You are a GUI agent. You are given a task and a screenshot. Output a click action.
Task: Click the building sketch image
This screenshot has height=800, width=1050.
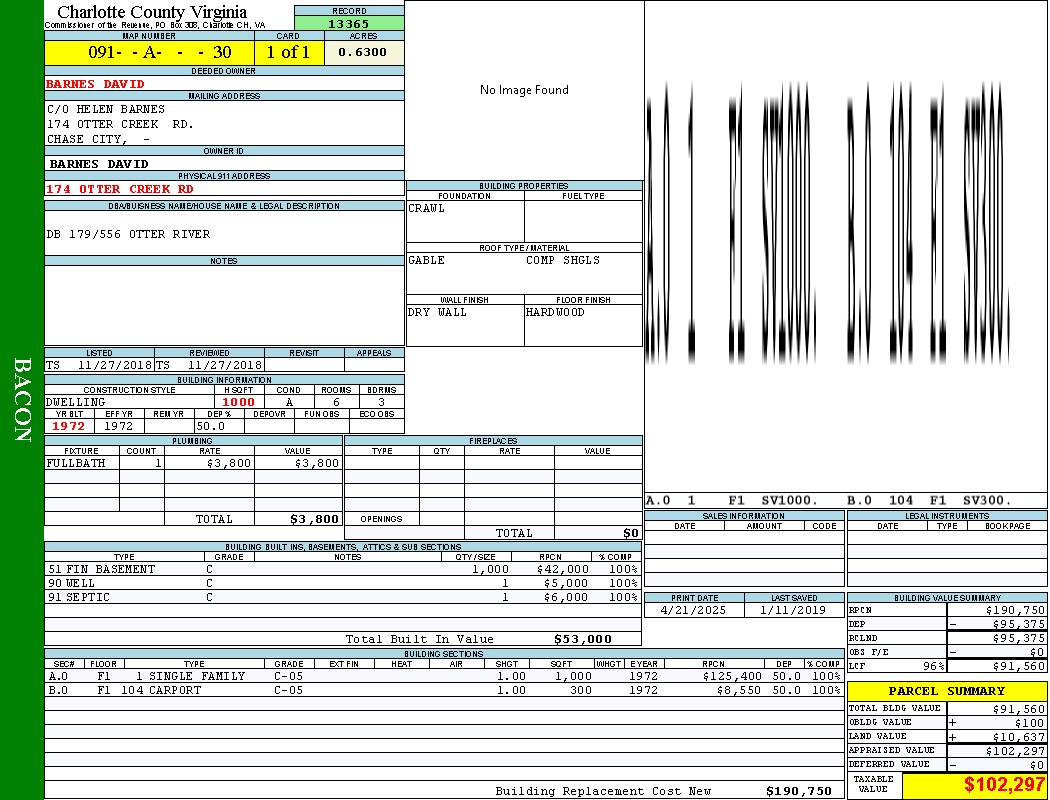click(x=828, y=223)
